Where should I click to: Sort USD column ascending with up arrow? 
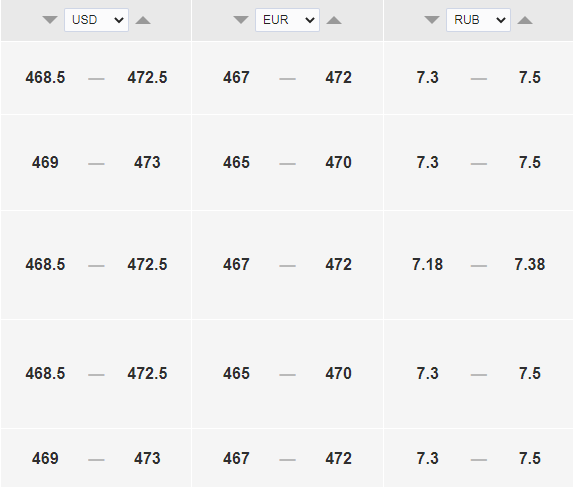(x=143, y=20)
